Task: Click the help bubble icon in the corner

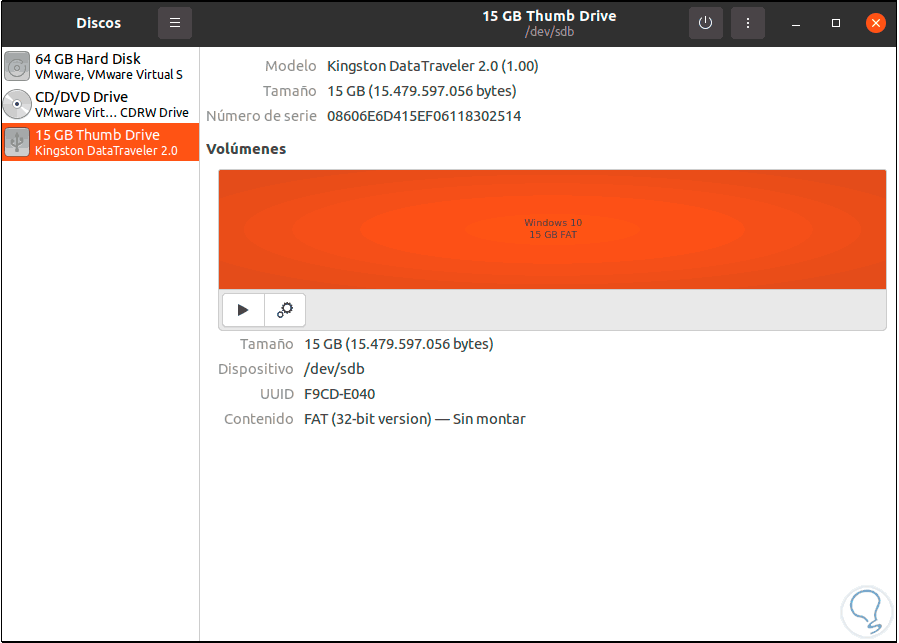Action: [865, 610]
